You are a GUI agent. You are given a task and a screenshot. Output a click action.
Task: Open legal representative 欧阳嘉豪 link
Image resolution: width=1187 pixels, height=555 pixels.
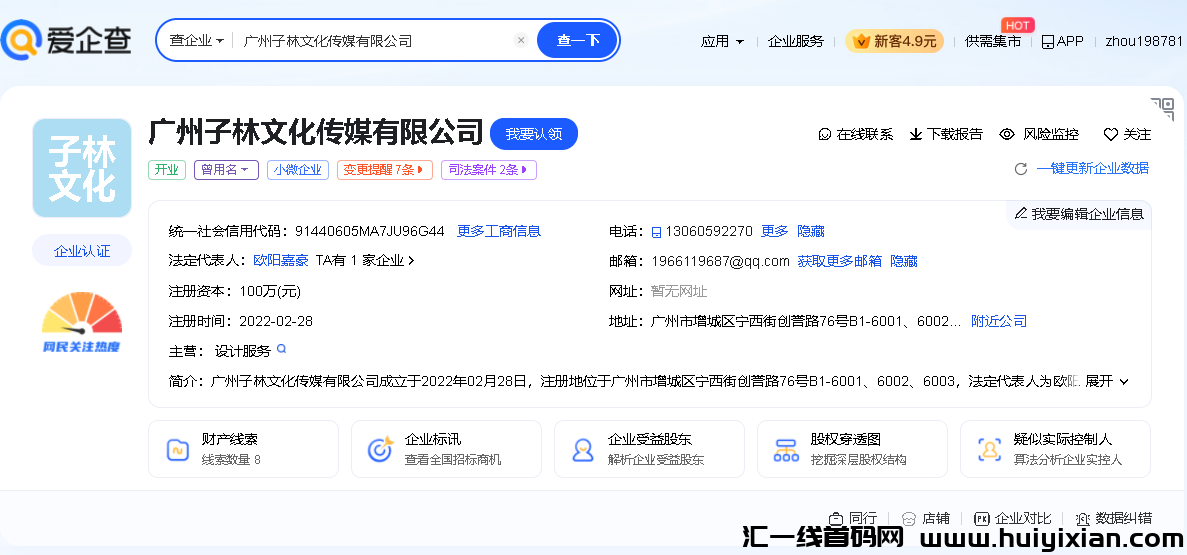coord(281,260)
